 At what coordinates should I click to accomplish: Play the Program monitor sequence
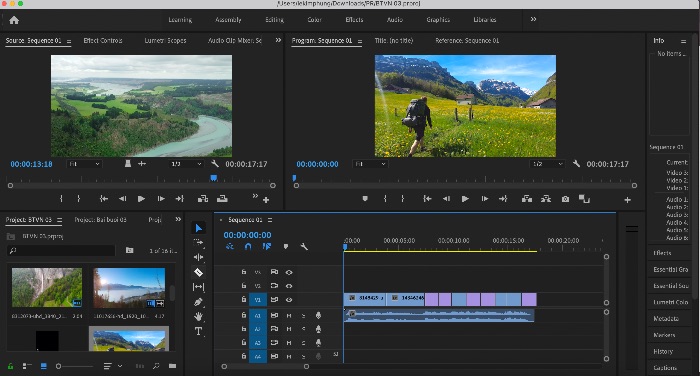[x=465, y=199]
